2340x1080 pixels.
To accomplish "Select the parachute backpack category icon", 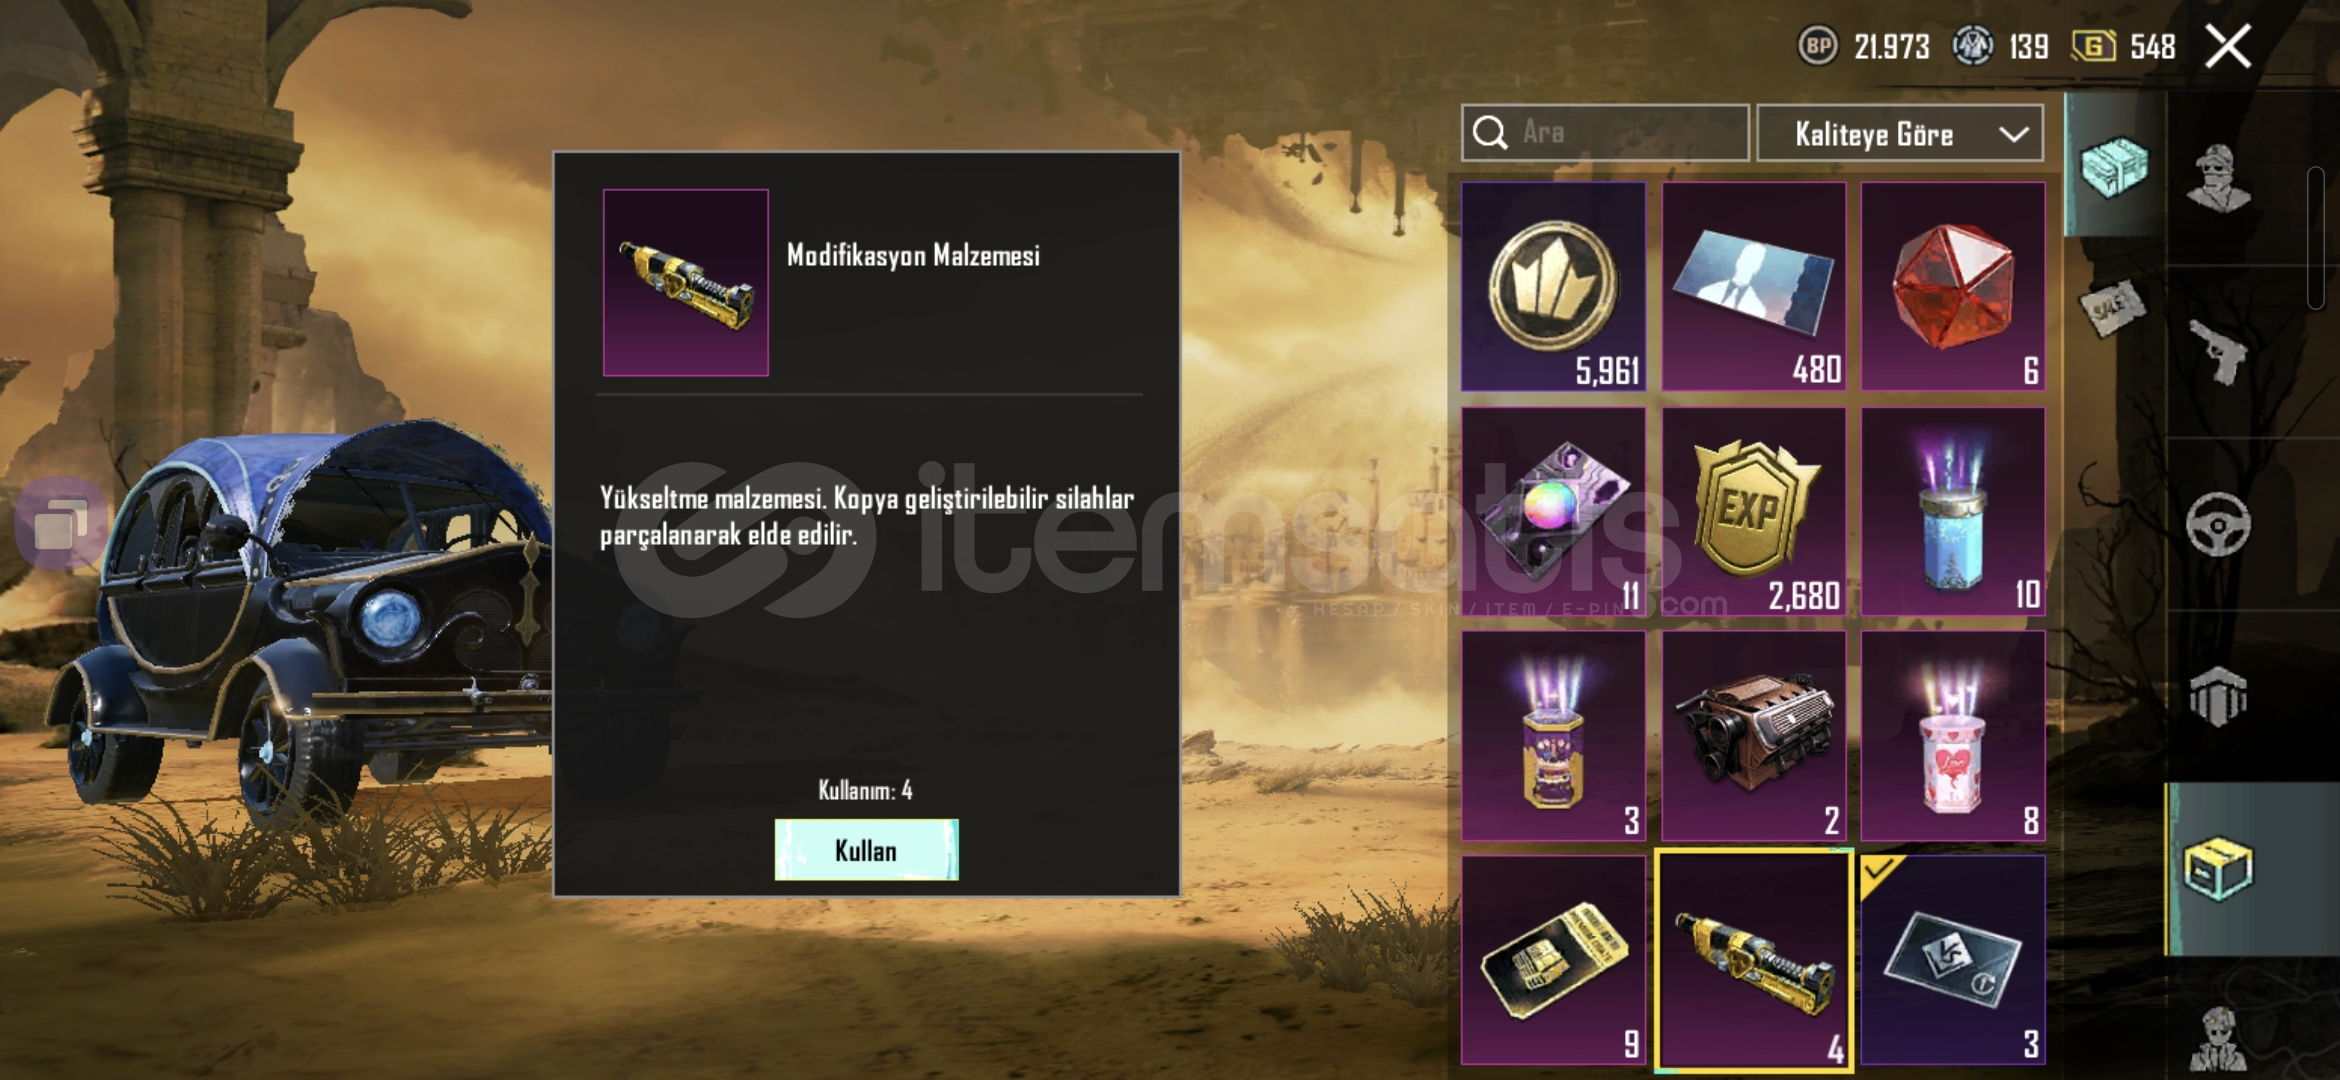I will [x=2217, y=696].
